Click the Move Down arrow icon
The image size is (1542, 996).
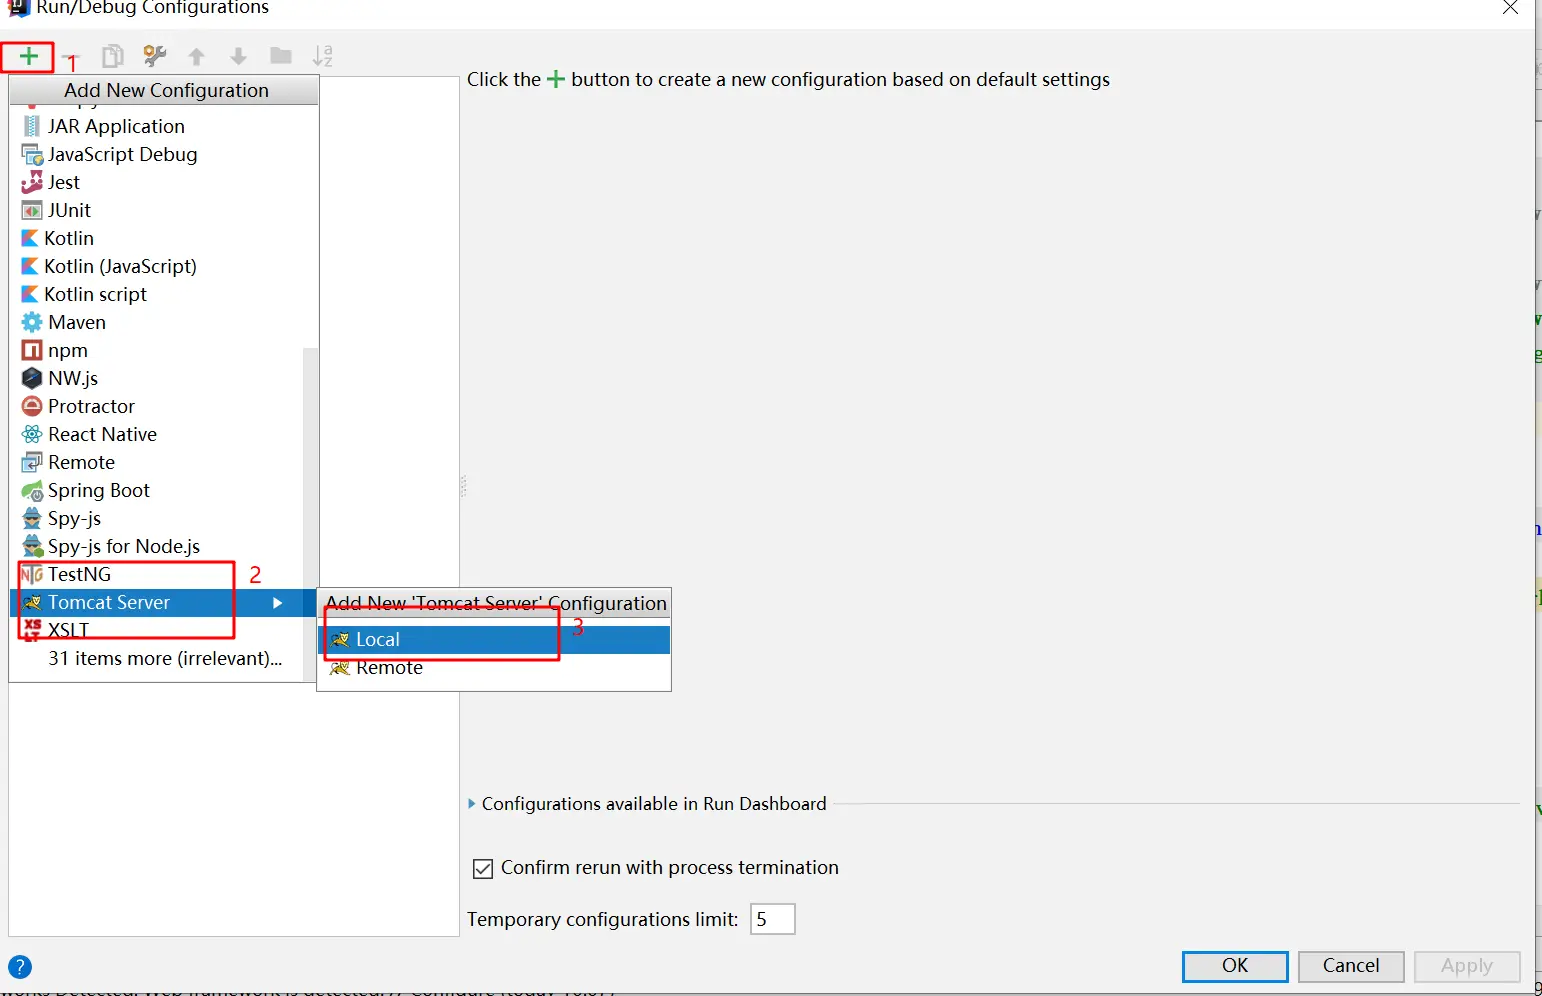(238, 56)
